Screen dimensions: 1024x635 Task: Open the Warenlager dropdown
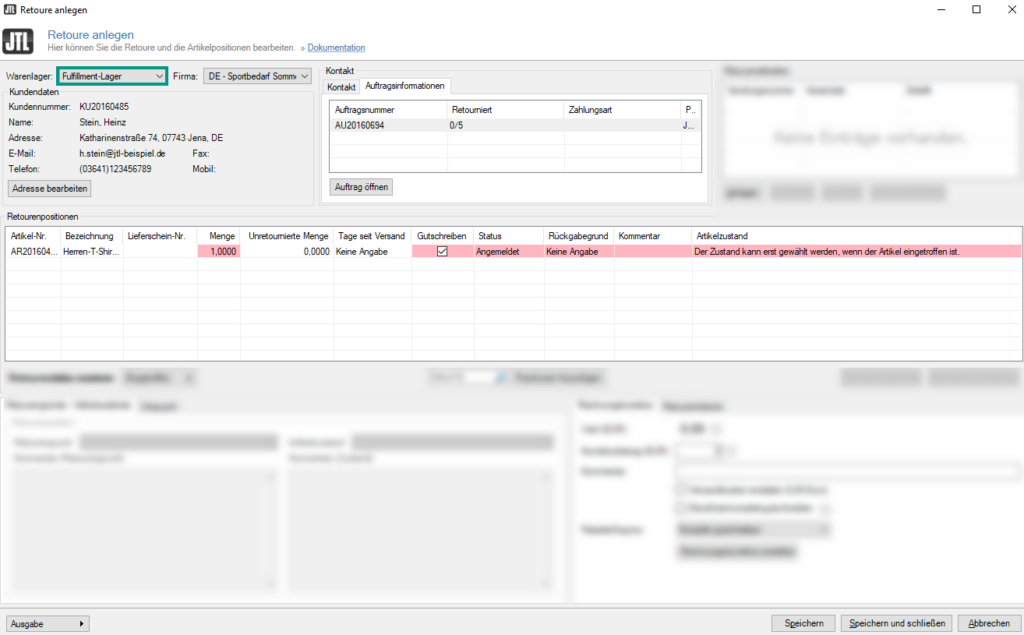(112, 76)
